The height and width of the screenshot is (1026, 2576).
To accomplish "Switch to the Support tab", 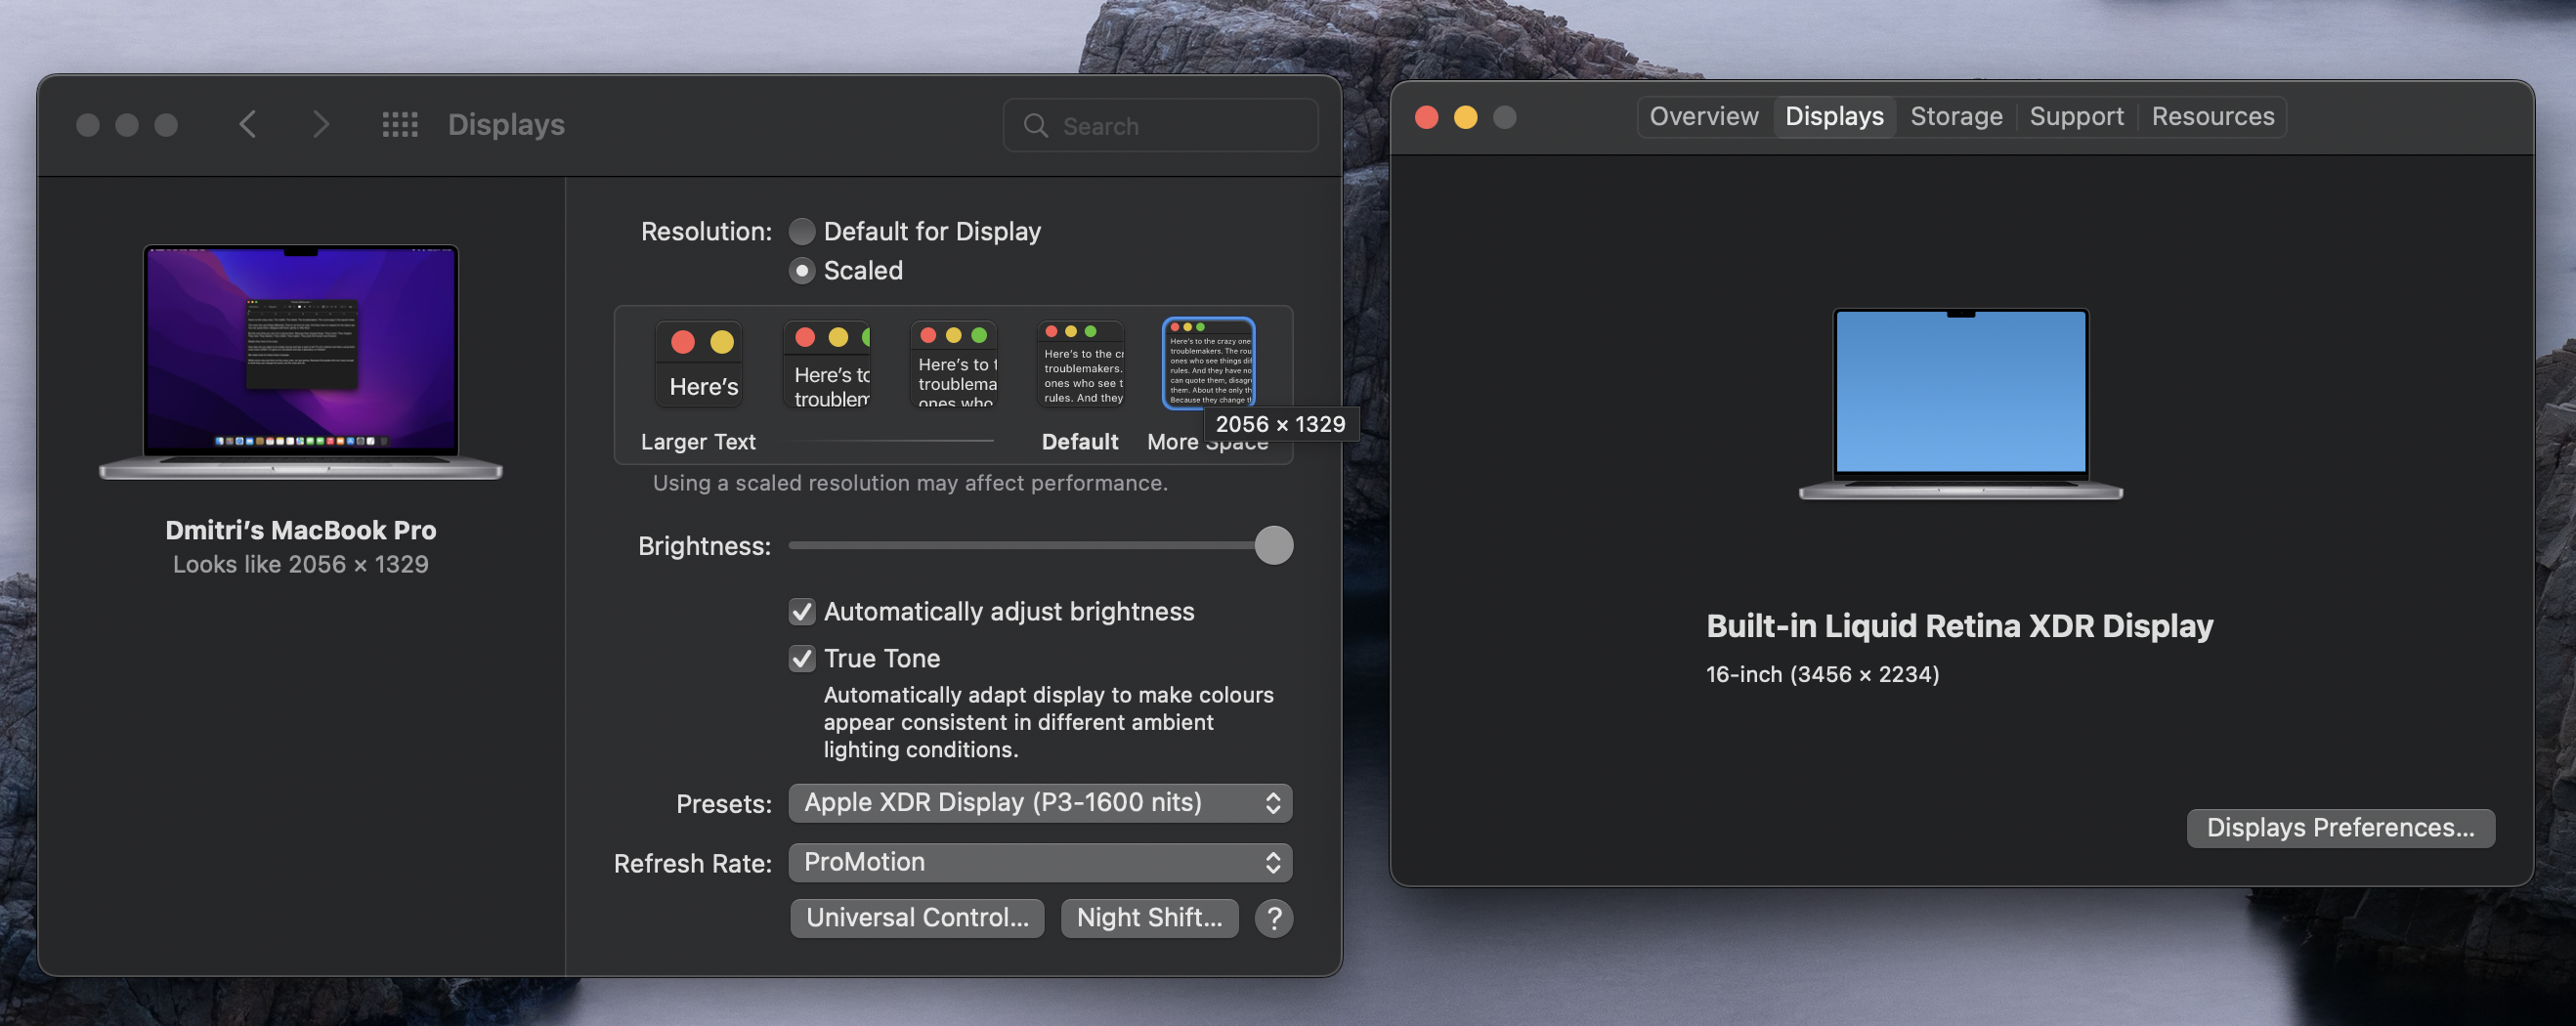I will click(x=2076, y=117).
